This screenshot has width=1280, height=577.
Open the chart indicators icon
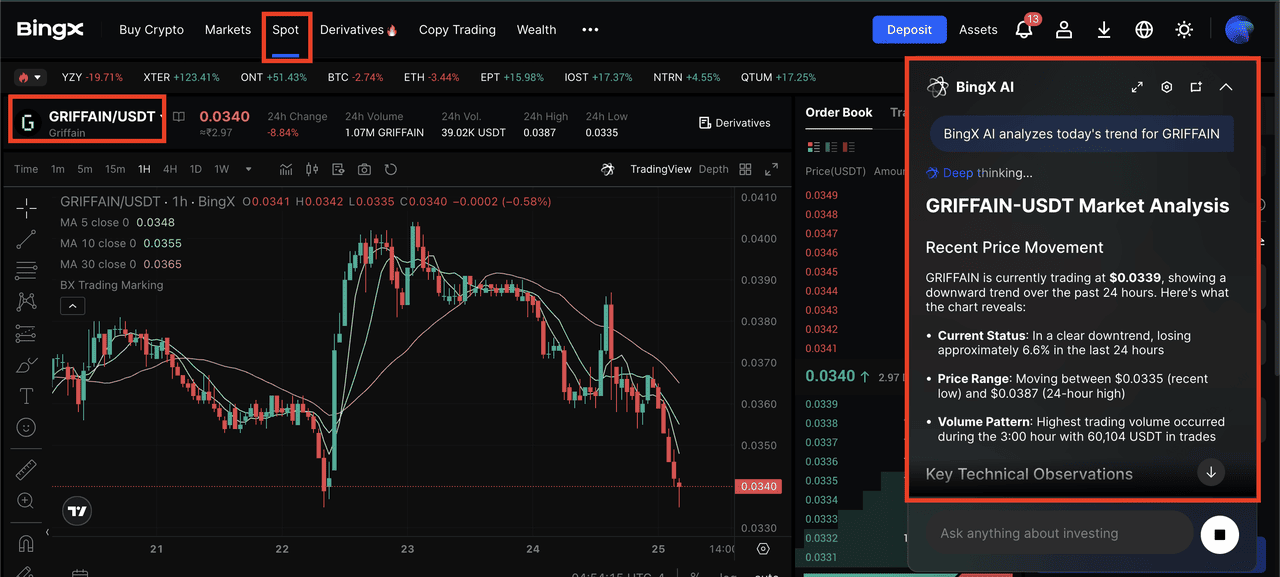pyautogui.click(x=286, y=169)
